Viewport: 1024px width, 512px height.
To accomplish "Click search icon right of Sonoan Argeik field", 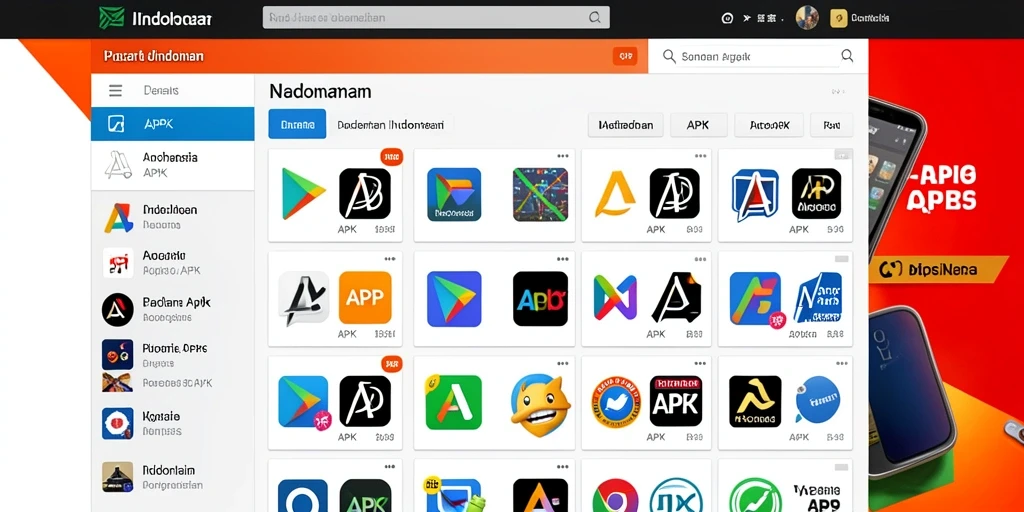I will click(x=847, y=56).
